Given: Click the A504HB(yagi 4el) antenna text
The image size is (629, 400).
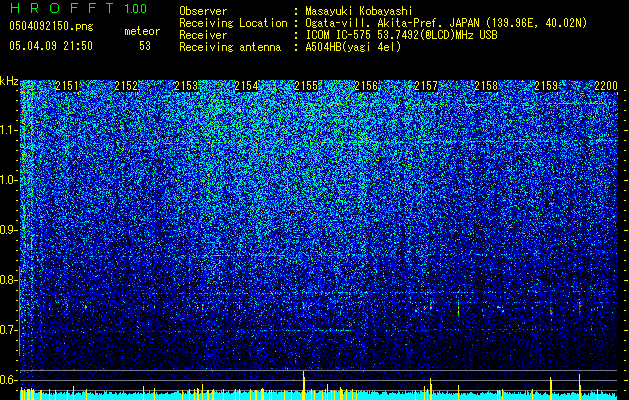Looking at the screenshot, I should [x=353, y=47].
